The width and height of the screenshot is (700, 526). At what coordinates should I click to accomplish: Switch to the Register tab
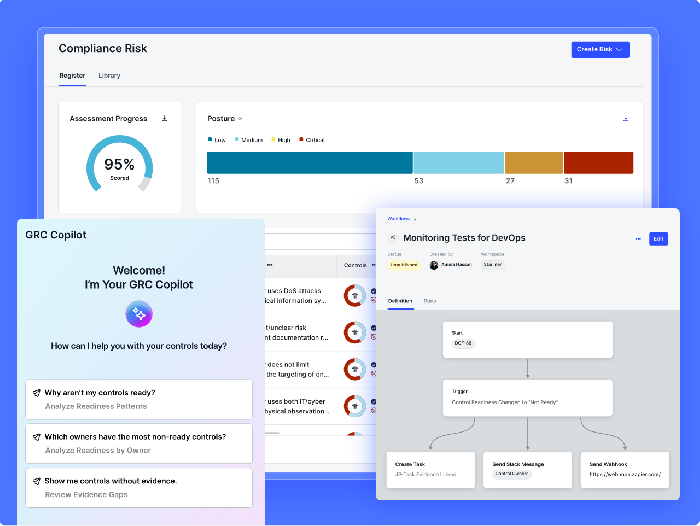coord(72,75)
